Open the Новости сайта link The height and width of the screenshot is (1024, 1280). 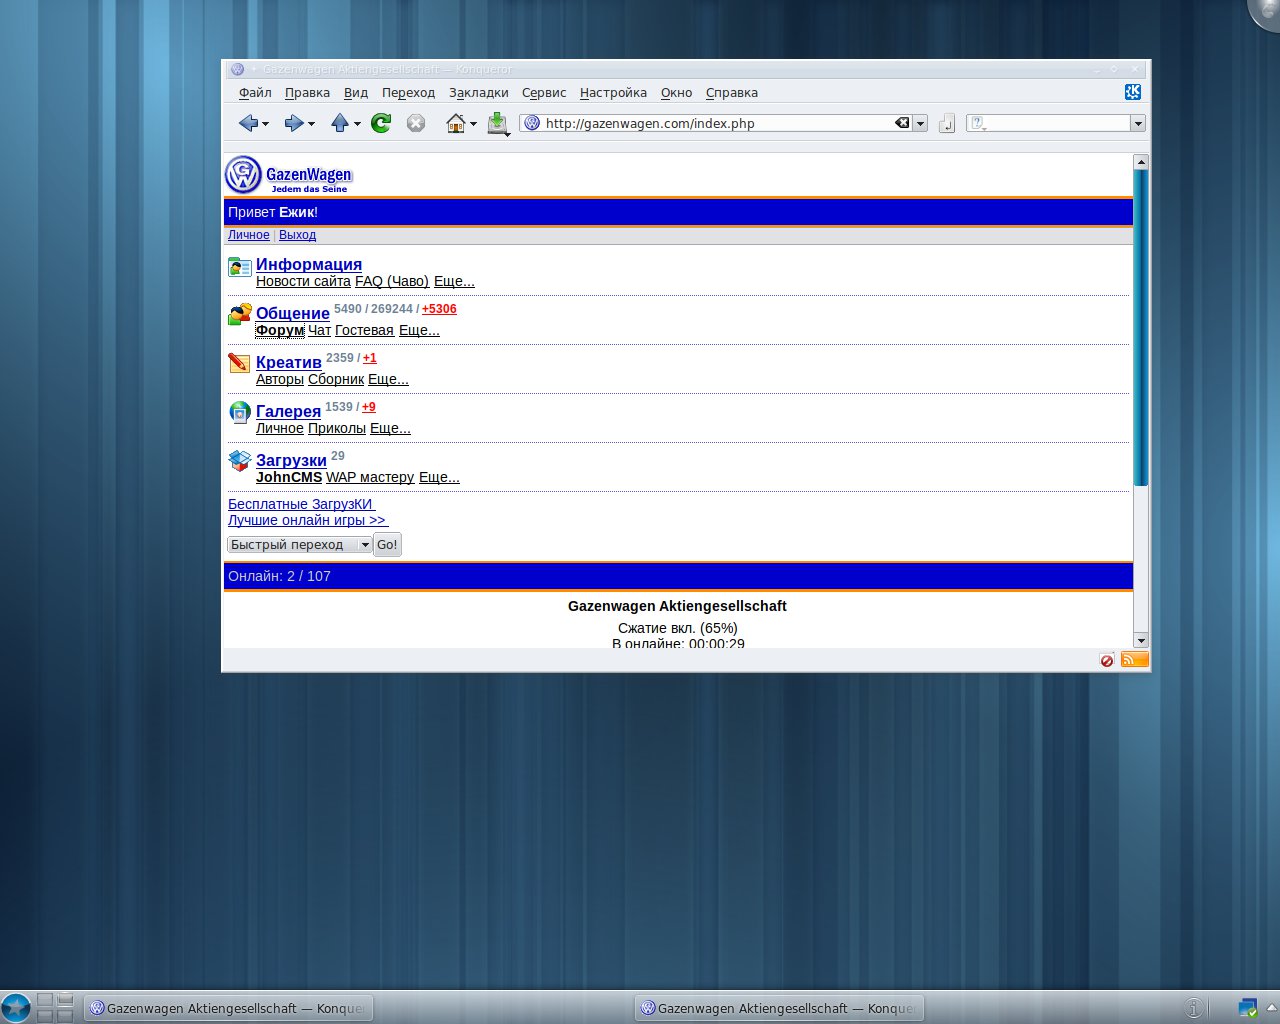pos(303,281)
